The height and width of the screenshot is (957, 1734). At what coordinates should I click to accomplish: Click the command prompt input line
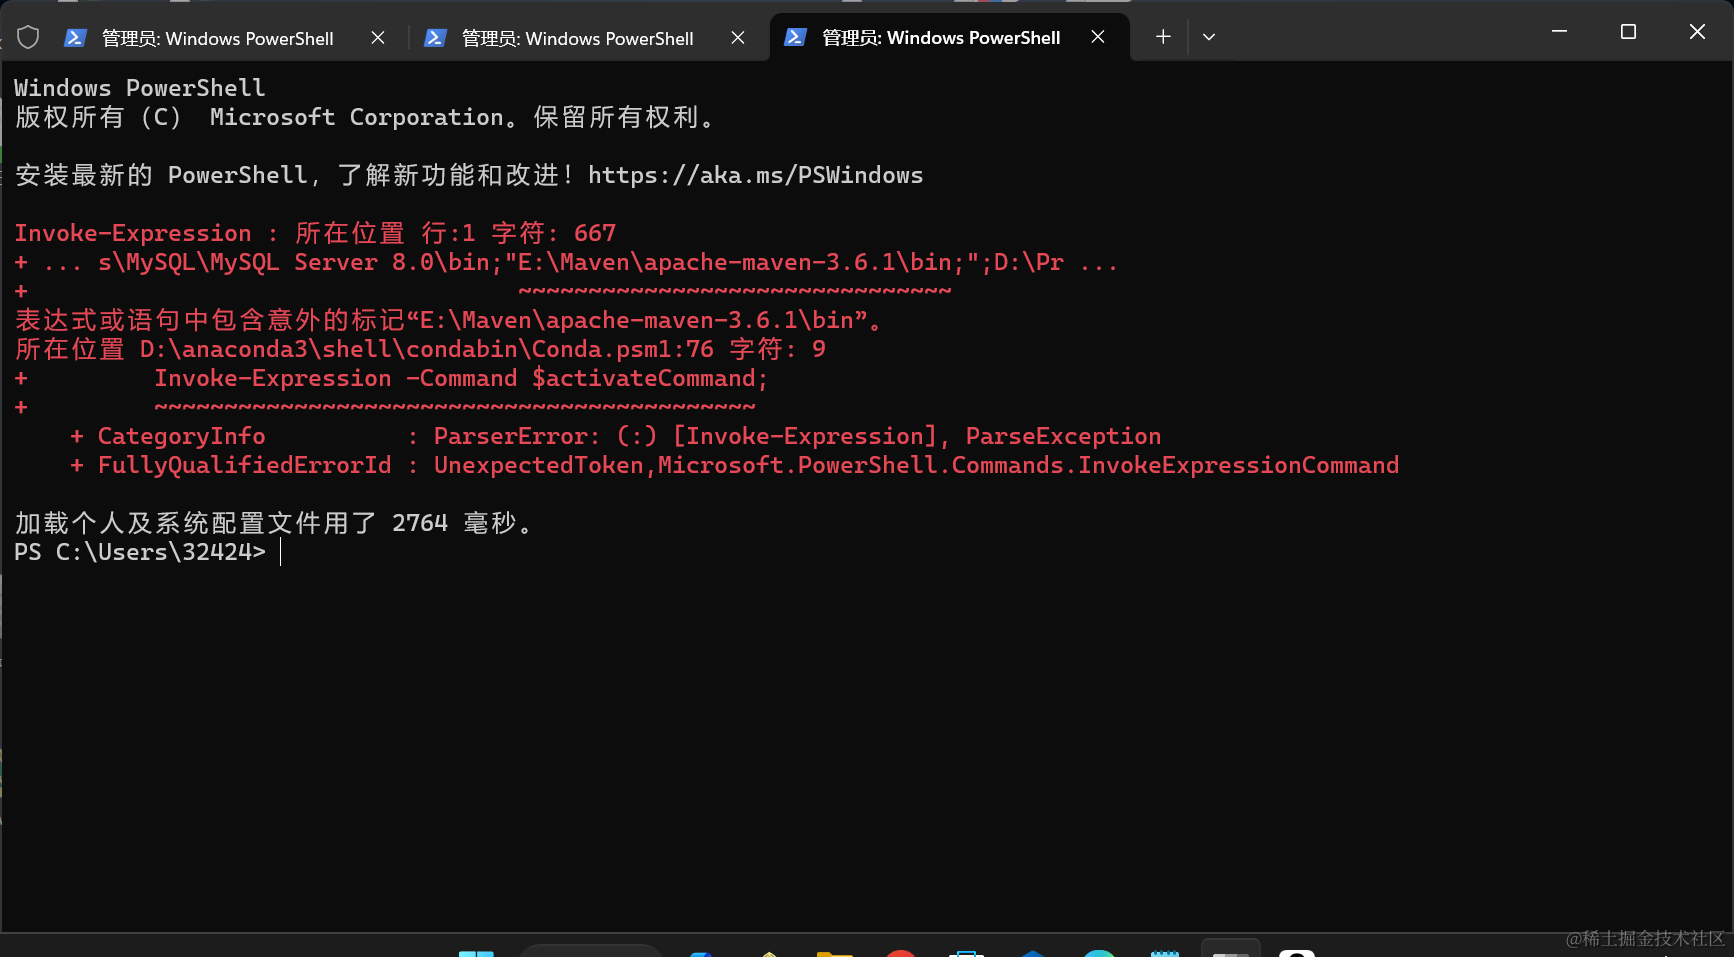point(280,552)
